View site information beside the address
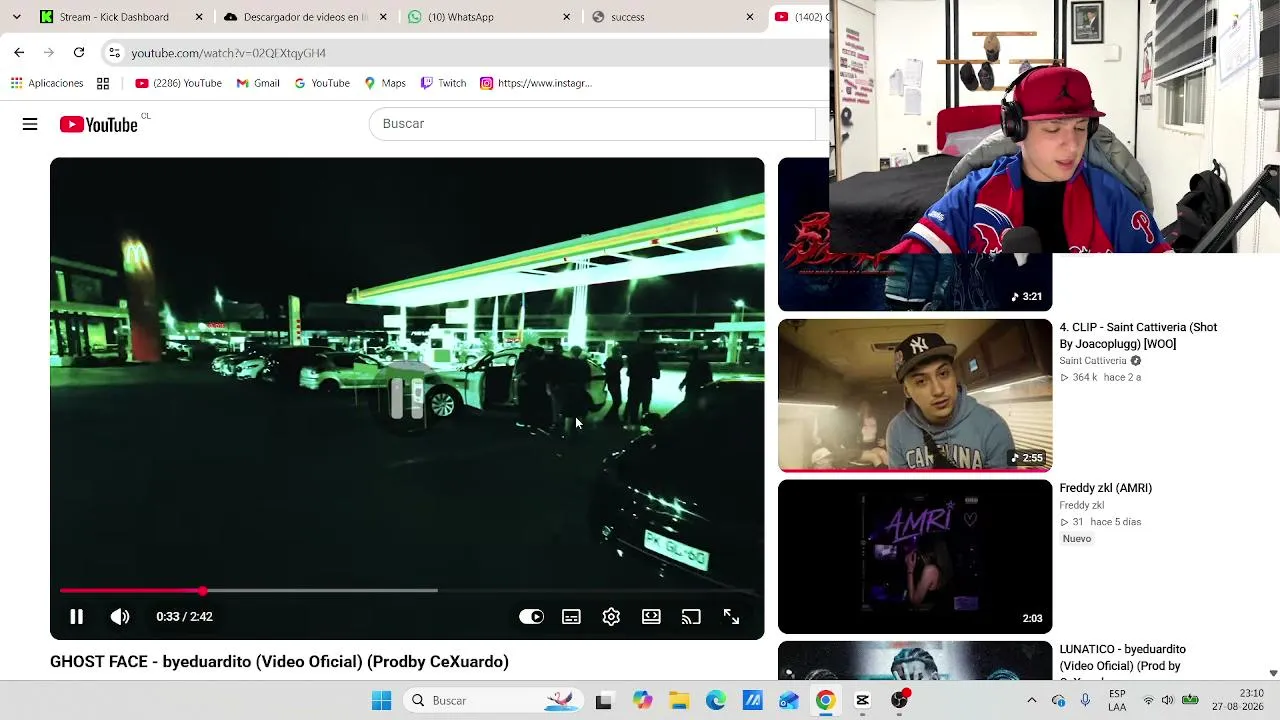Image resolution: width=1280 pixels, height=720 pixels. [x=114, y=52]
